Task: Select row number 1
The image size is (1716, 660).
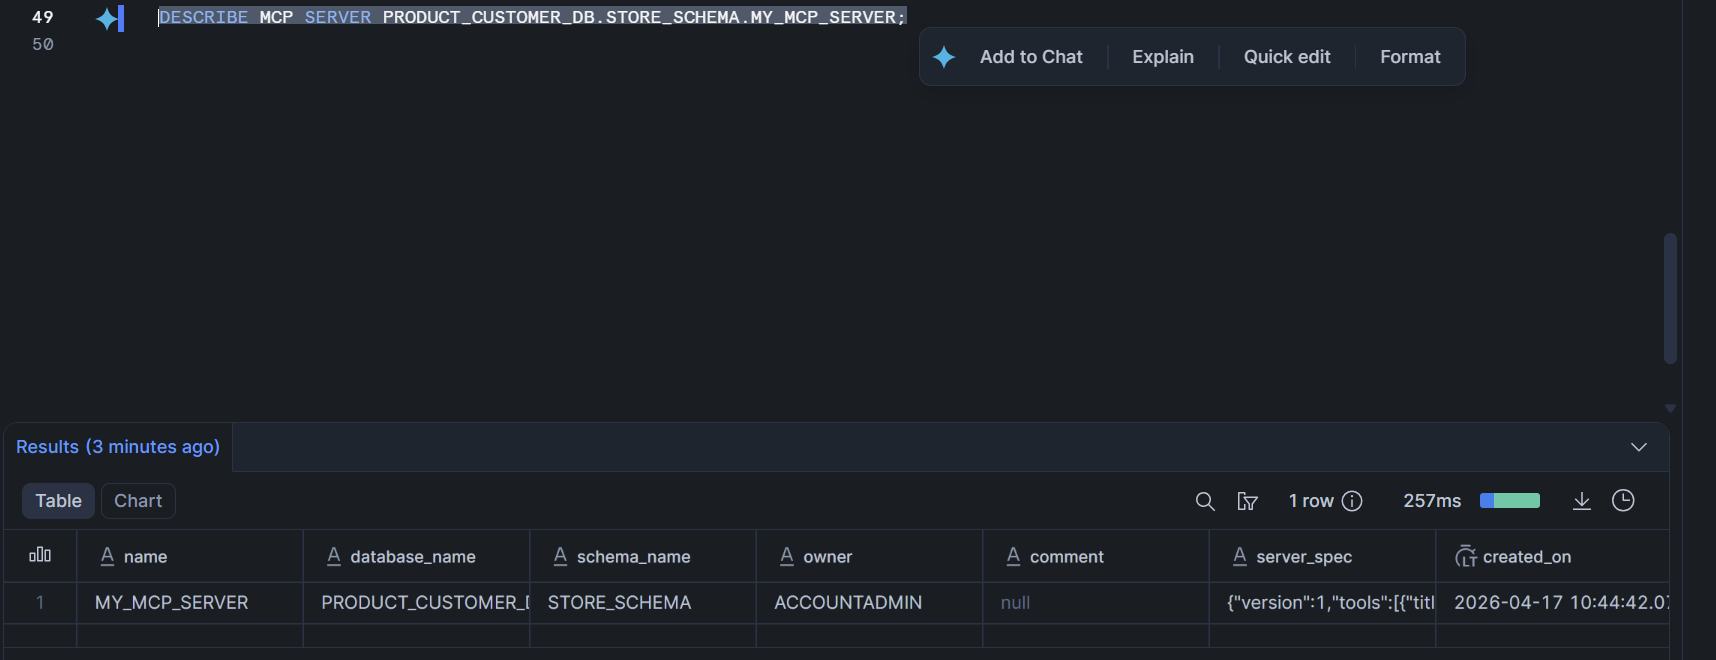Action: point(40,603)
